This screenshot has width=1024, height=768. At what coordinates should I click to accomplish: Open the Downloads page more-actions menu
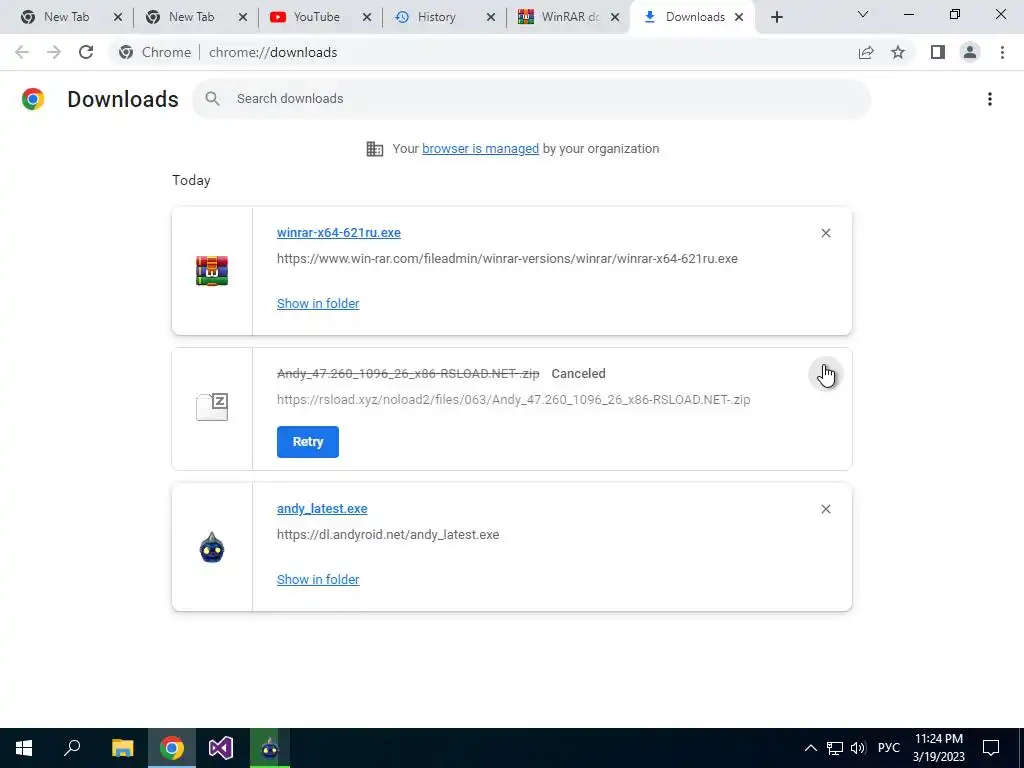pyautogui.click(x=990, y=99)
